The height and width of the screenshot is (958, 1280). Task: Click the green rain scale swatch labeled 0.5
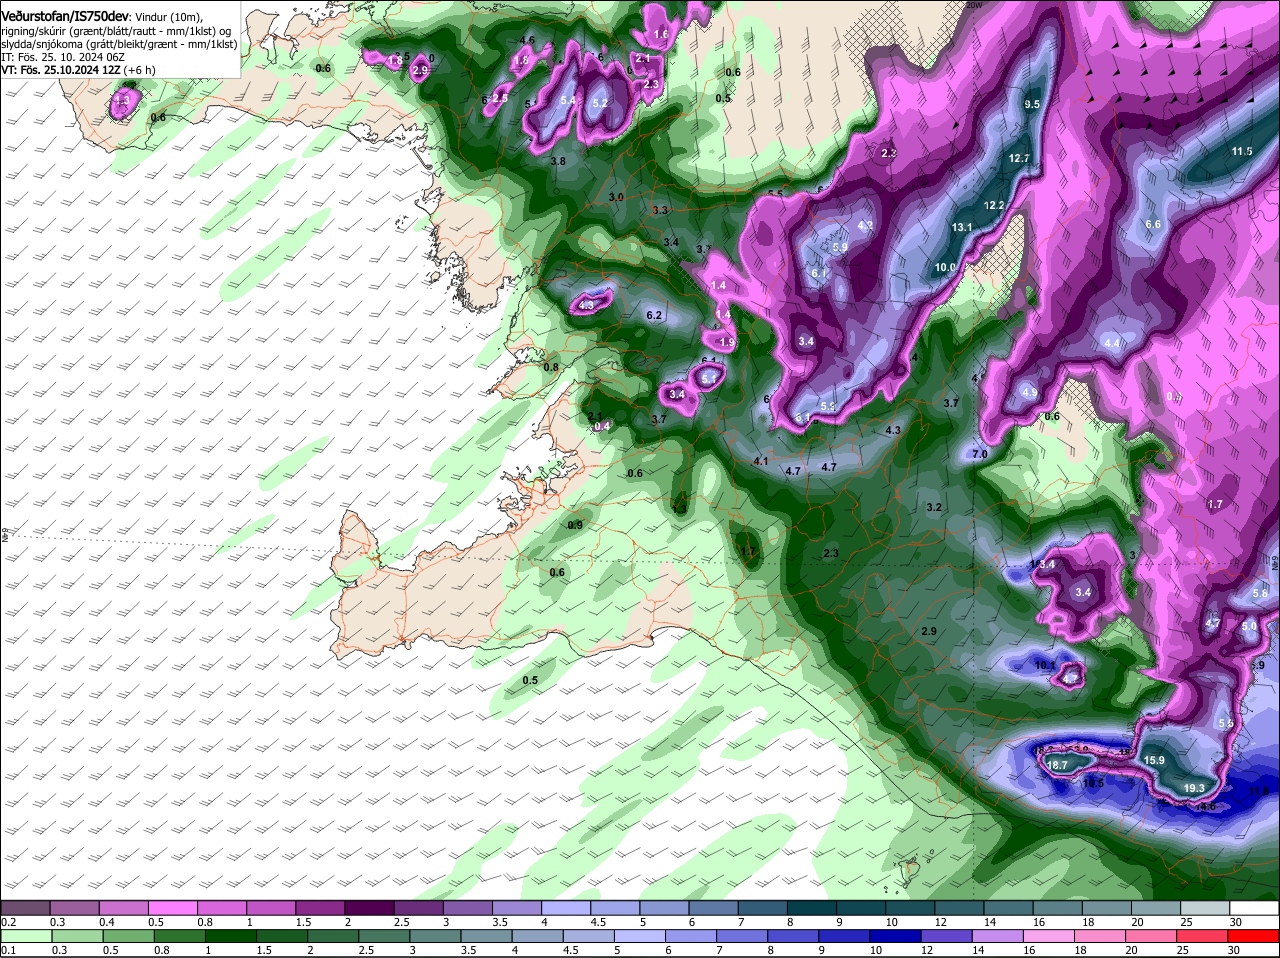click(129, 936)
